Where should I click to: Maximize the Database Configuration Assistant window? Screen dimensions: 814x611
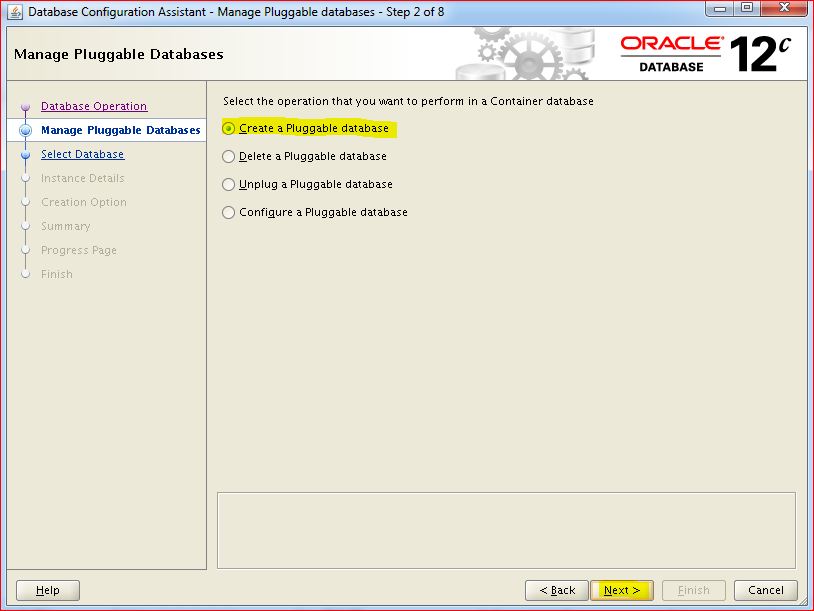(746, 10)
